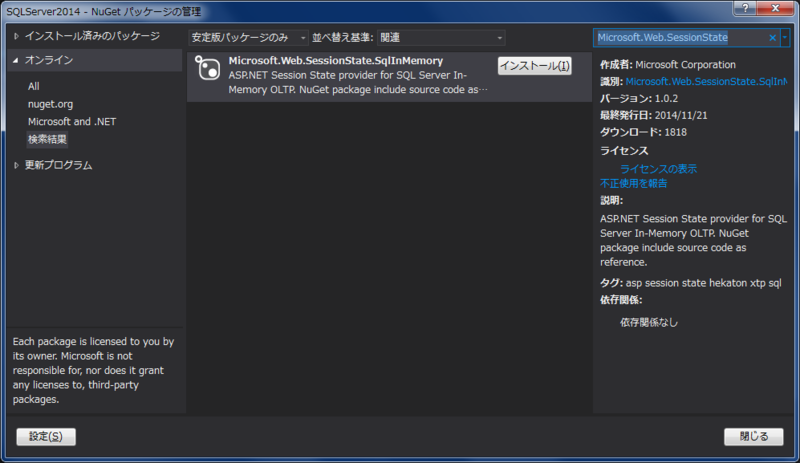
Task: Click the ダウンロード: 1818 text
Action: [643, 132]
